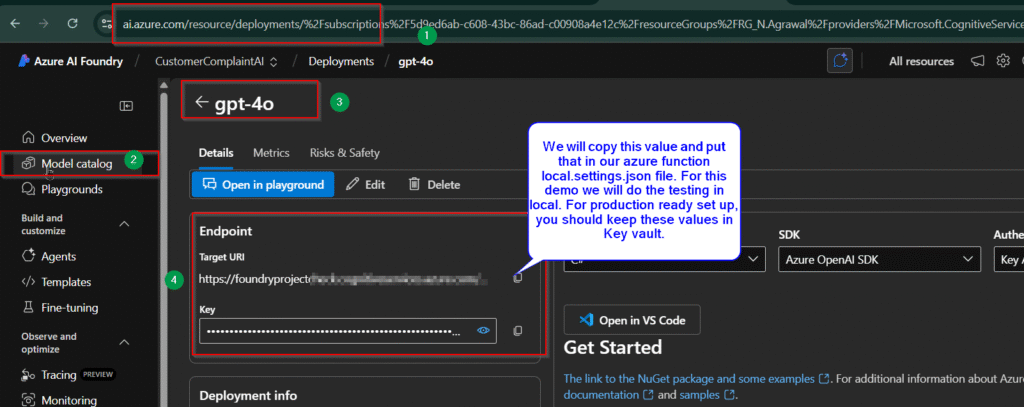Click the Get Started heading
The height and width of the screenshot is (407, 1024).
coord(613,347)
